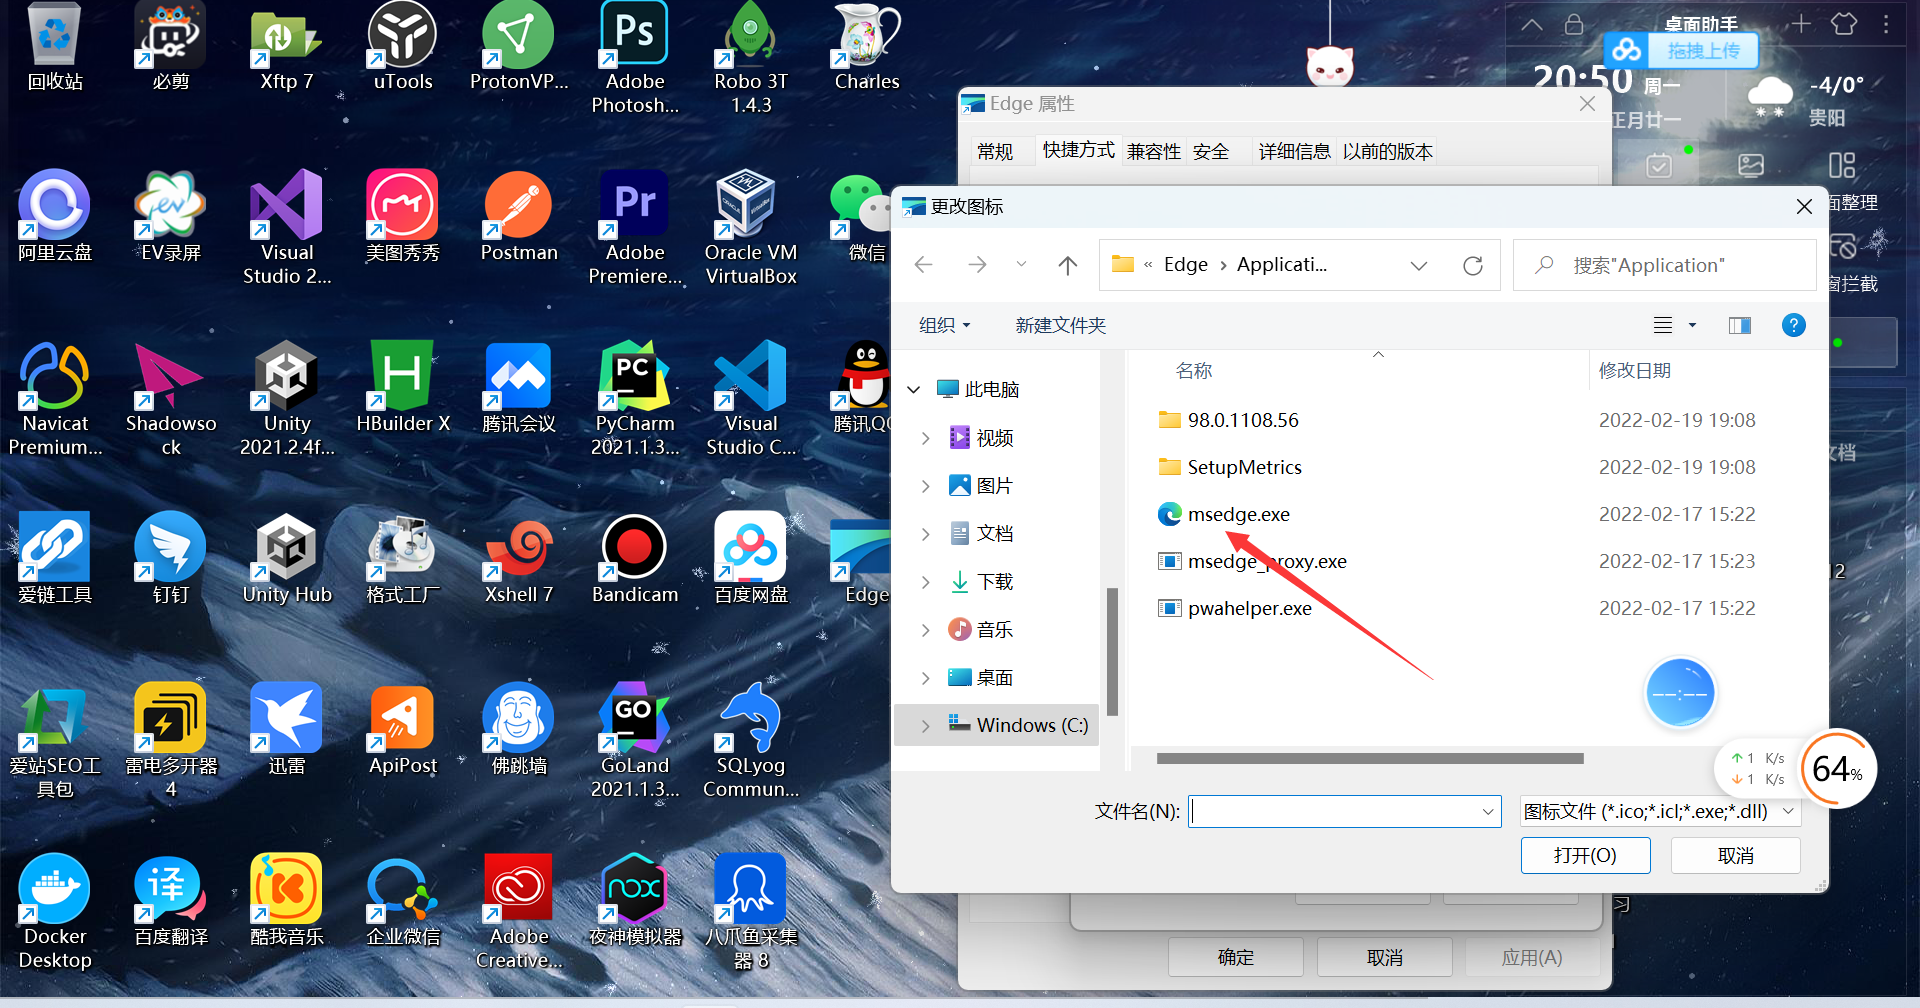
Task: Open the icon file type dropdown
Action: click(1659, 811)
